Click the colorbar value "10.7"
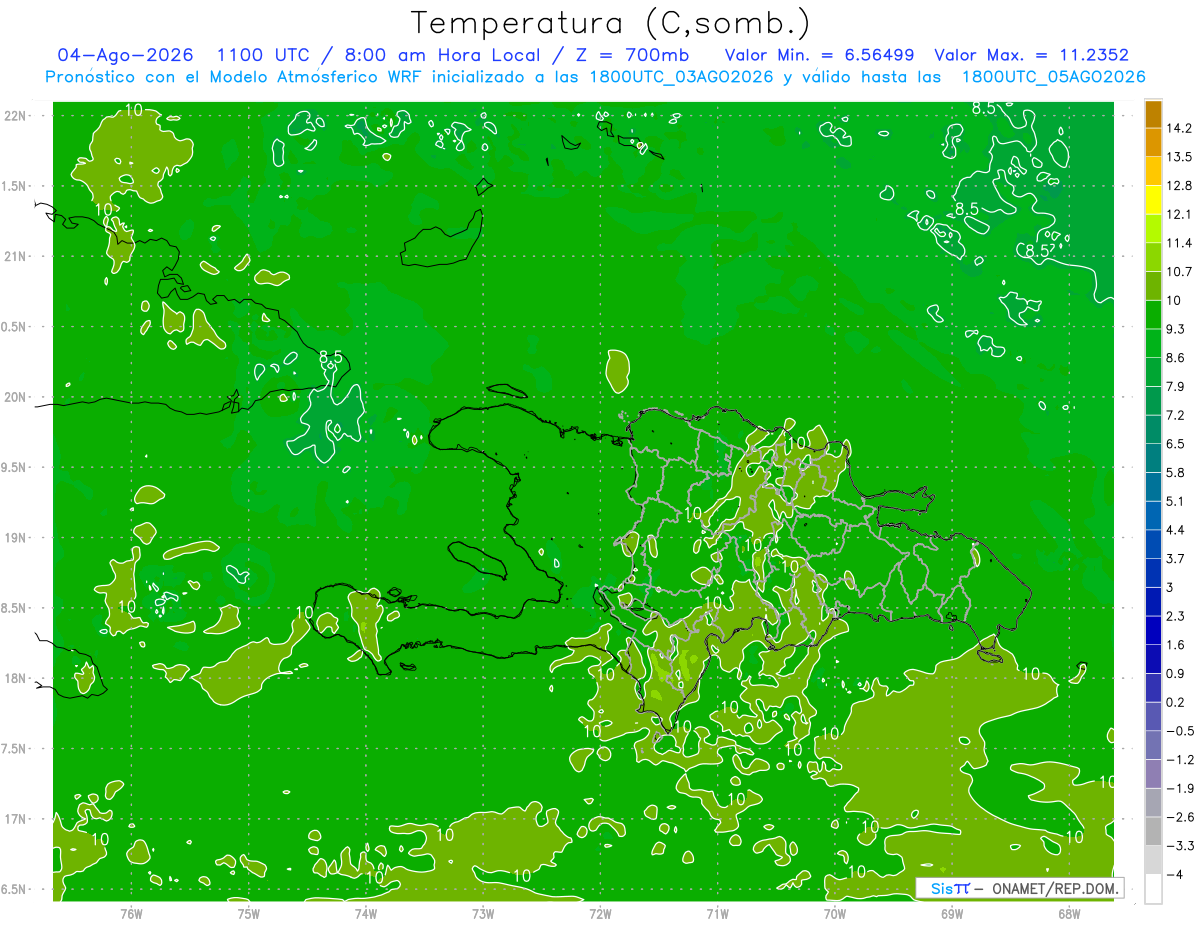Screen dimensions: 1200x927 coord(1180,272)
